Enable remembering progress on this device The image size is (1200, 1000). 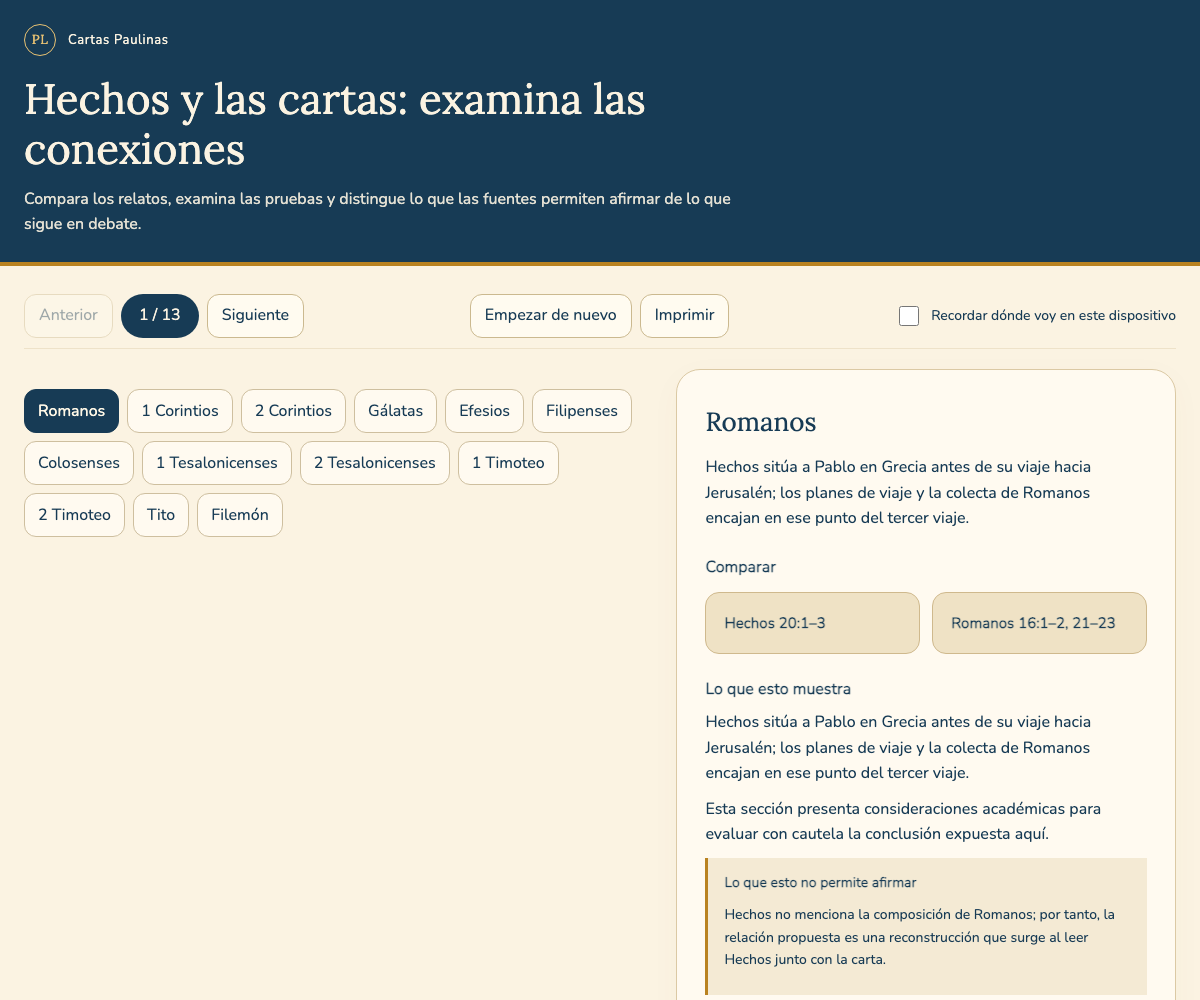click(909, 316)
